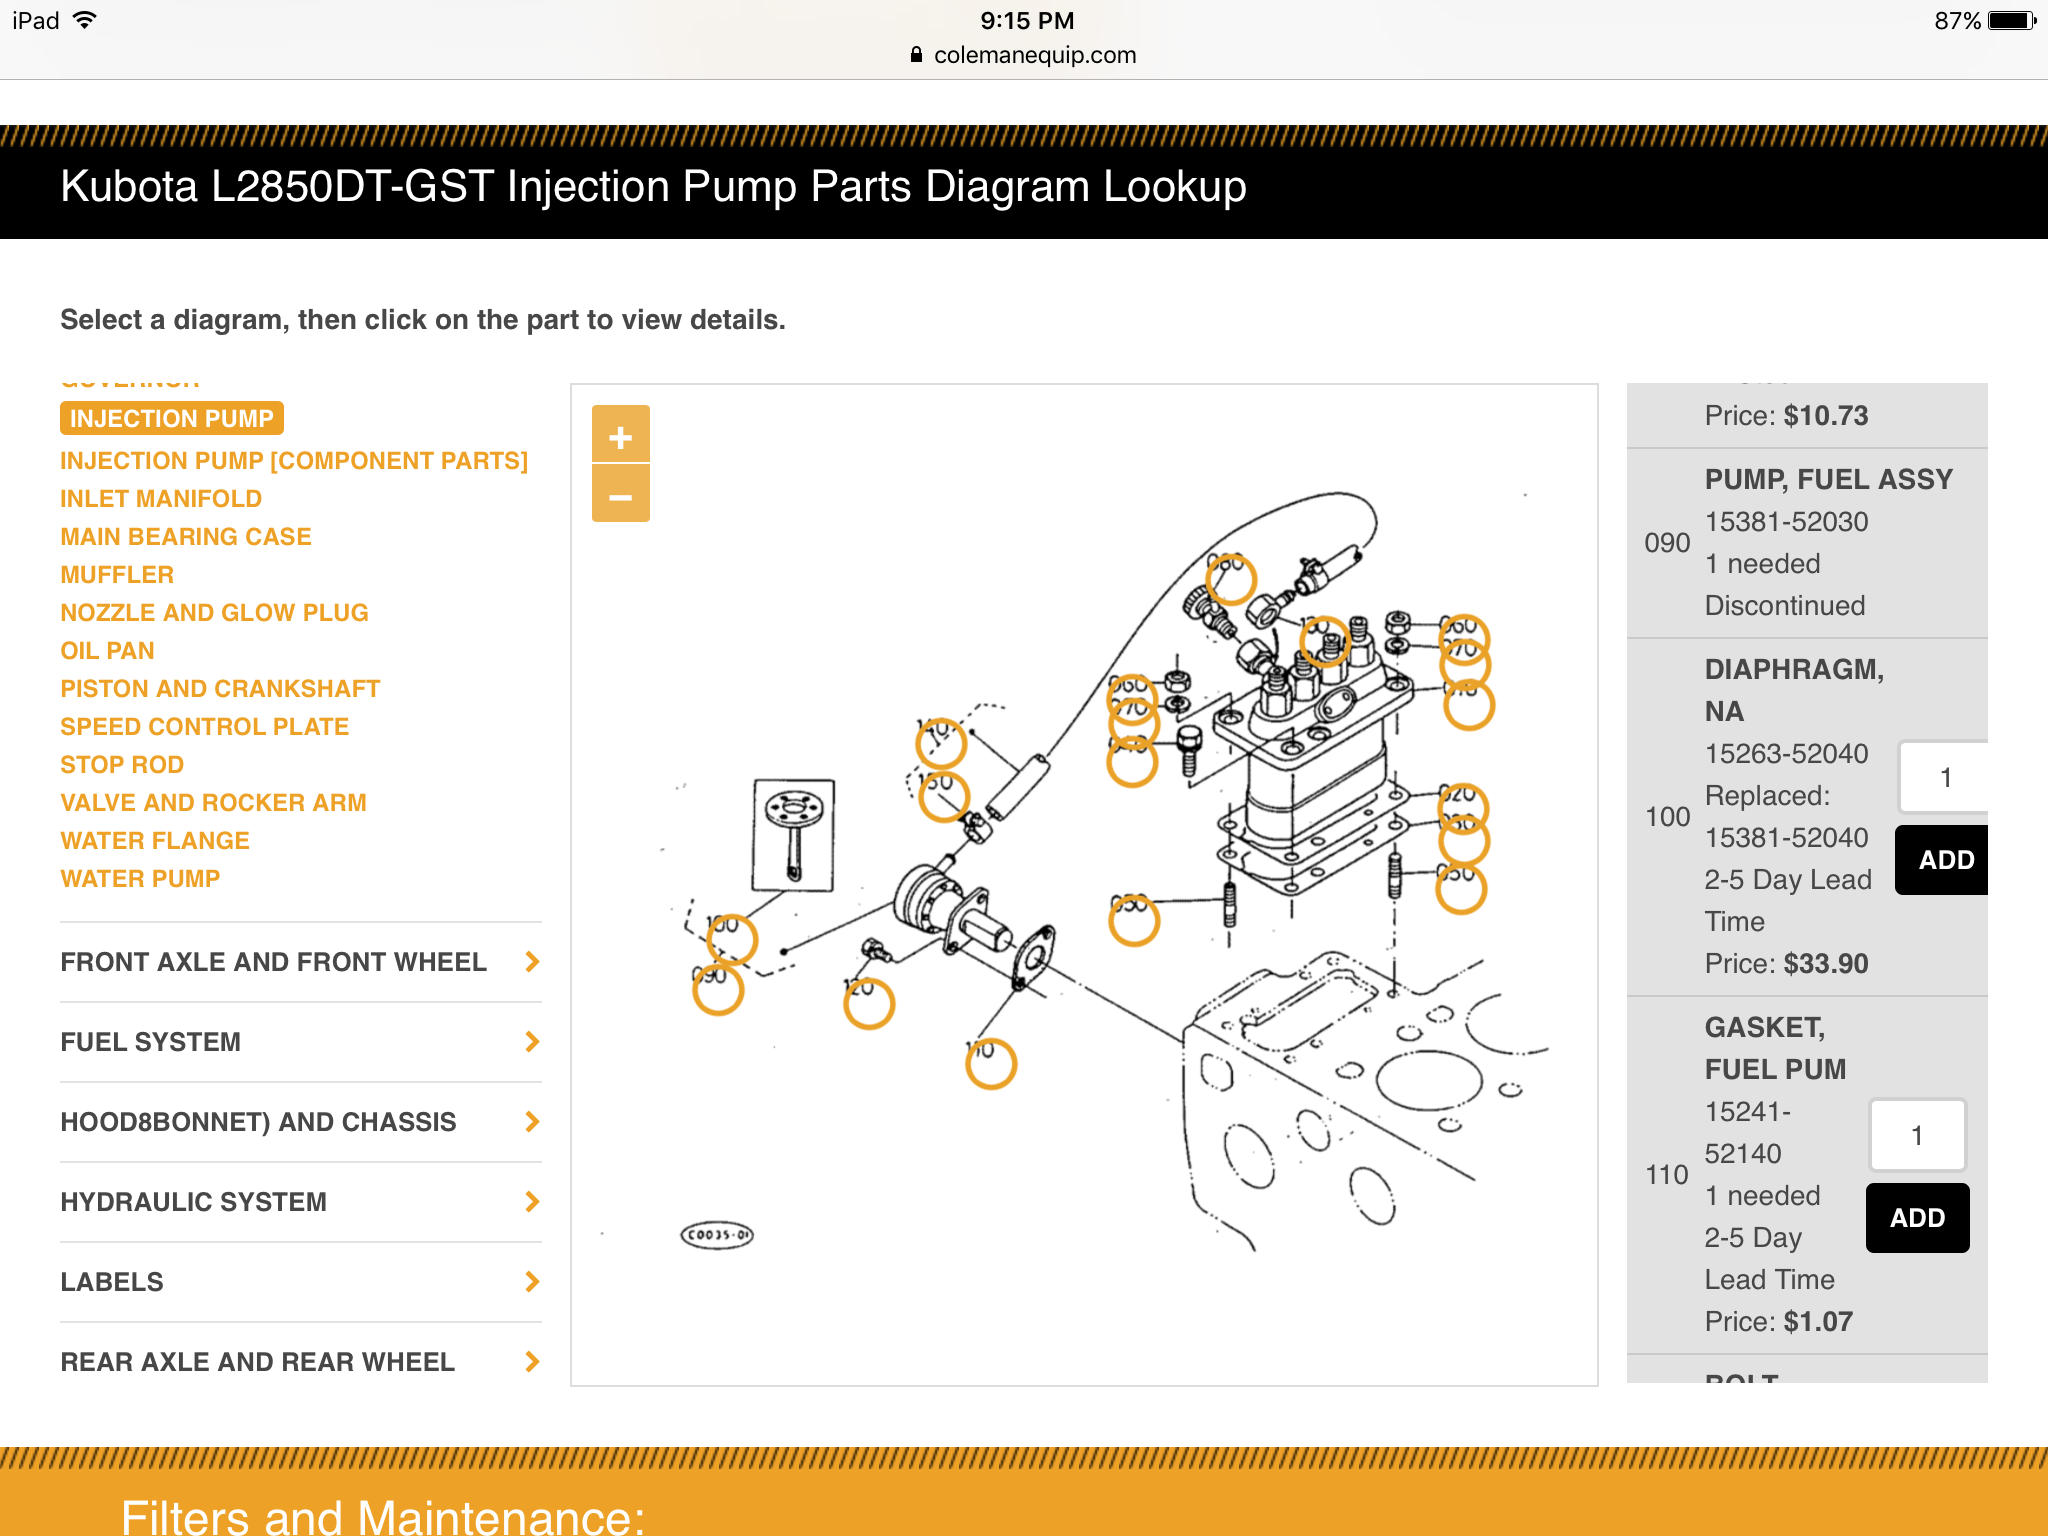Open the Speed Control Plate diagram
The image size is (2048, 1536).
coord(205,727)
